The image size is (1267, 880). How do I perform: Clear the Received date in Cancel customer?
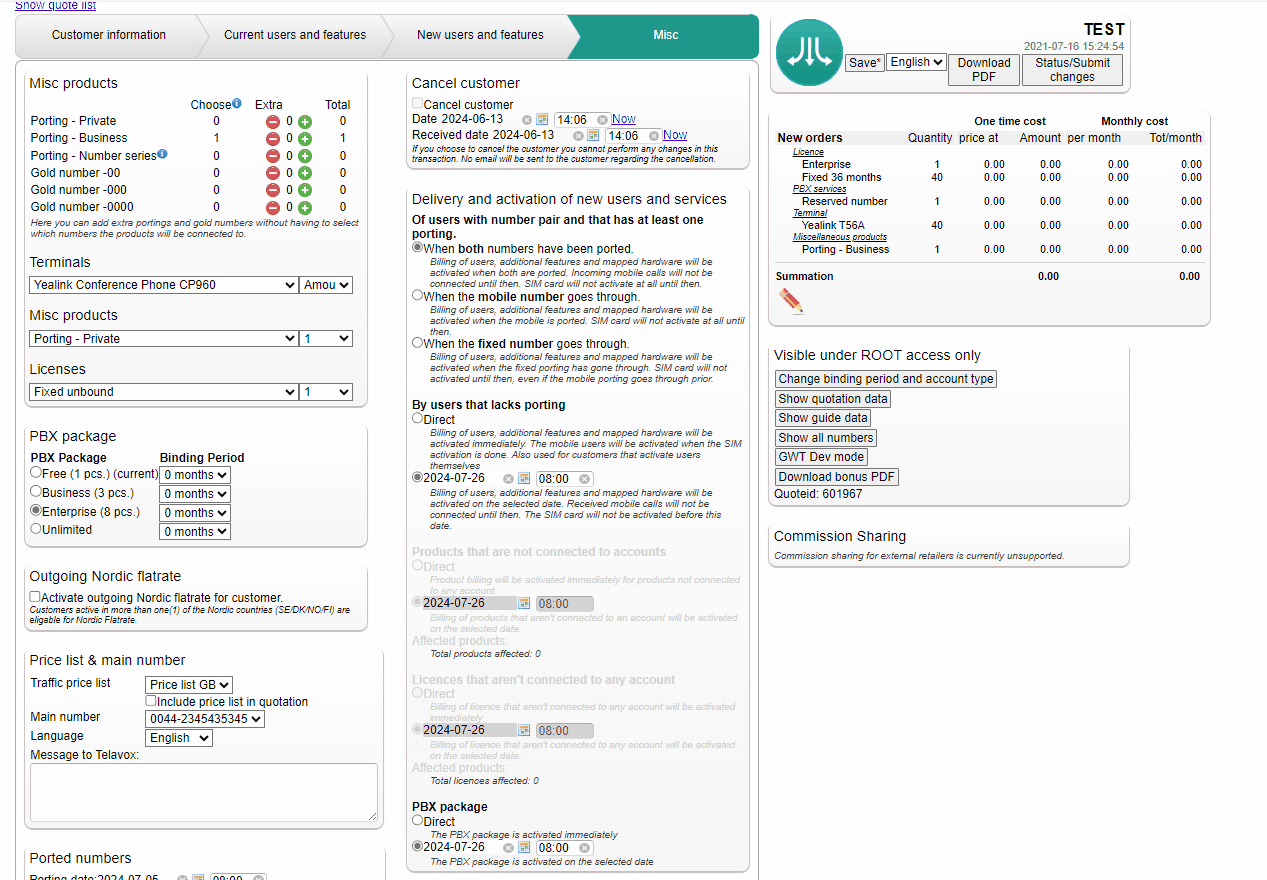click(578, 136)
